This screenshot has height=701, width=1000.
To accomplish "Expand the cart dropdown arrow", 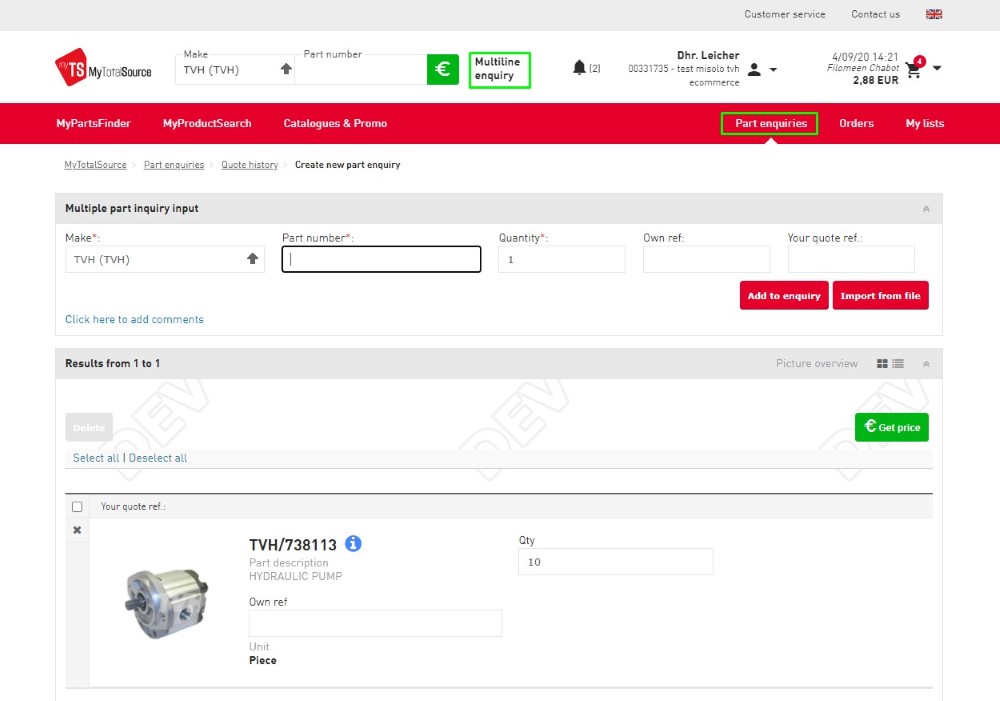I will pos(937,68).
